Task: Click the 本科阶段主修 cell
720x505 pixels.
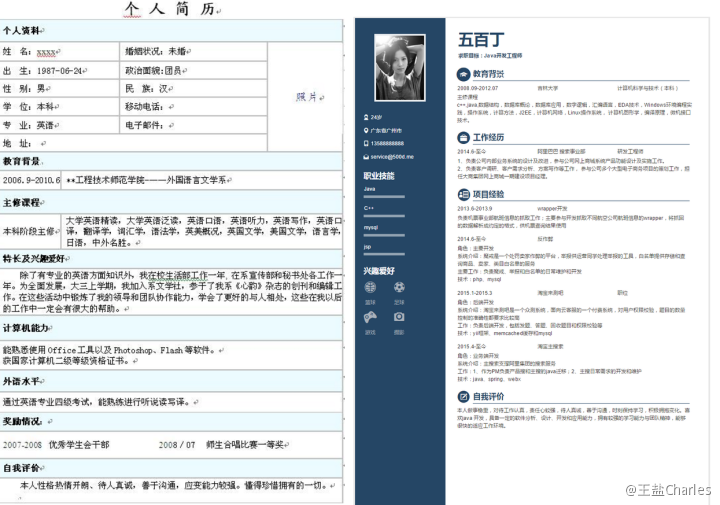Action: 31,231
